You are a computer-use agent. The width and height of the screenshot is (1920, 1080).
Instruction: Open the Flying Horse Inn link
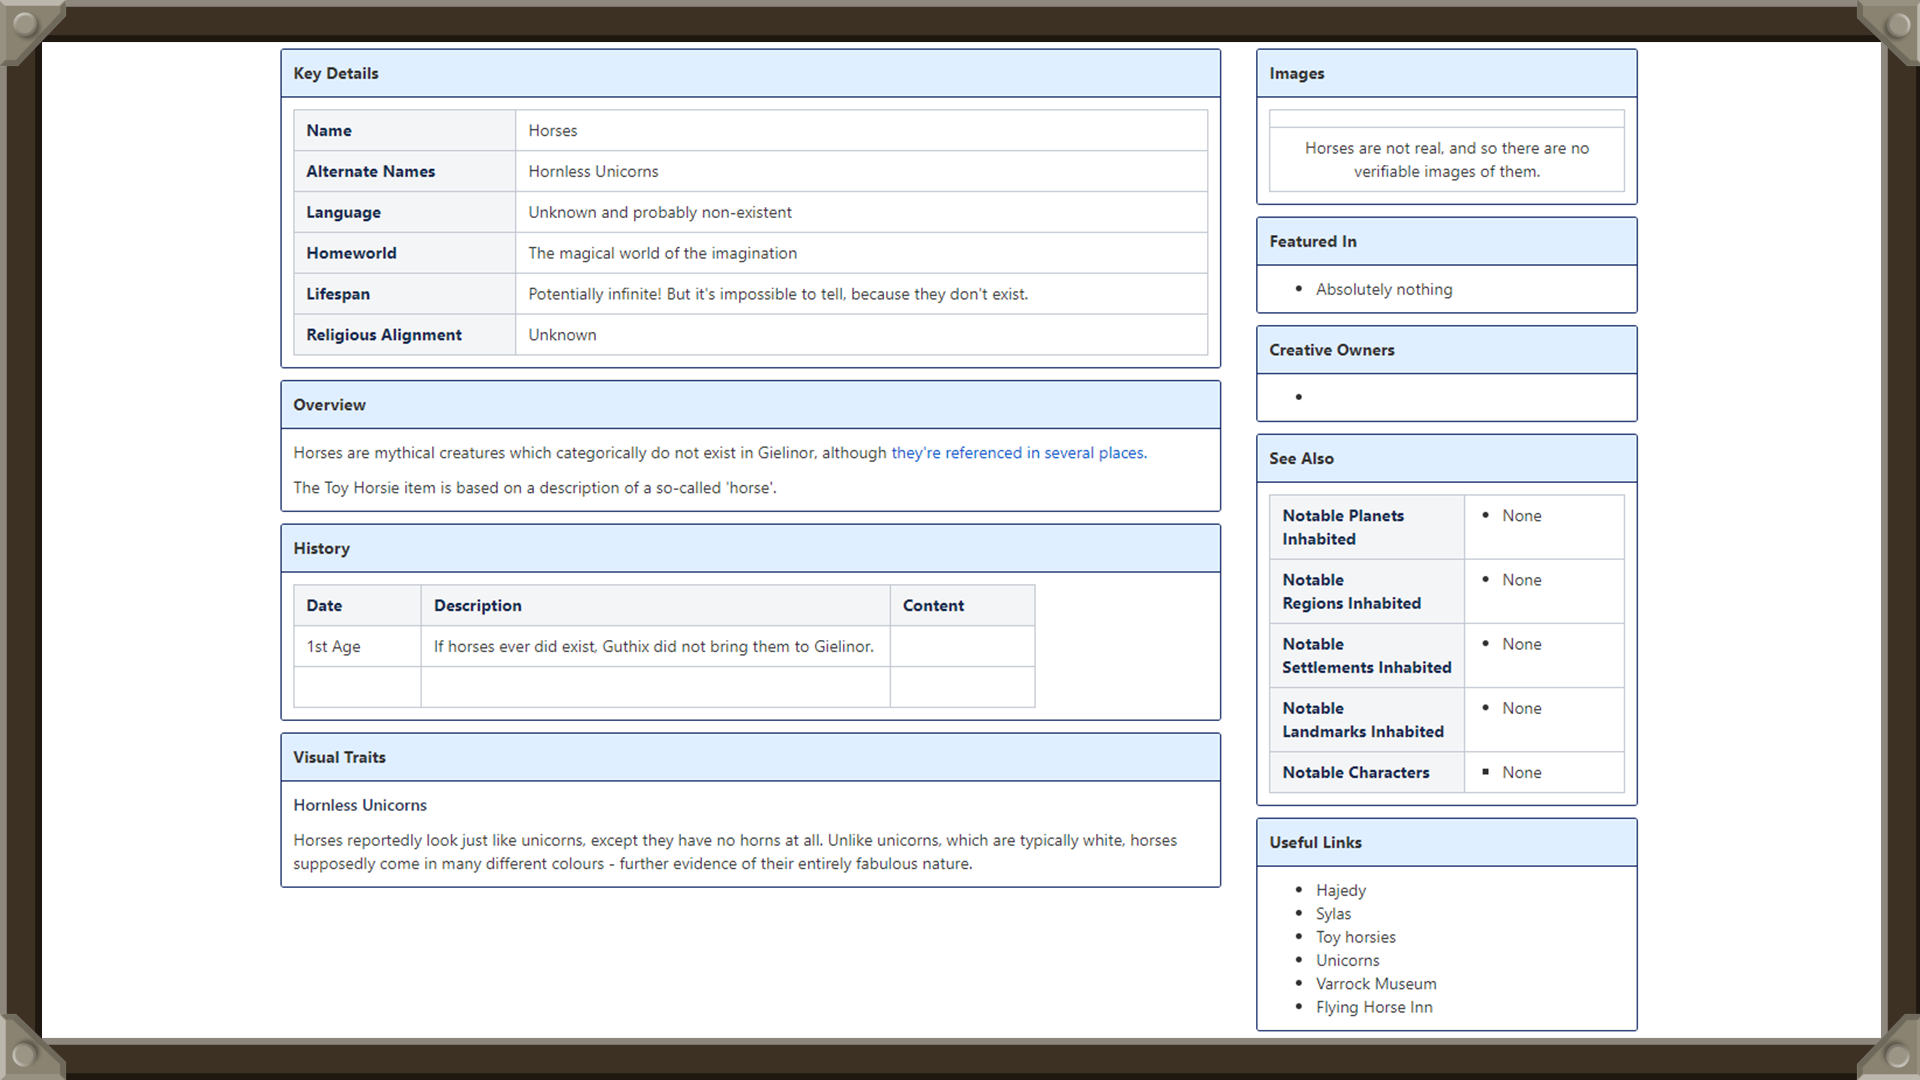1374,1007
